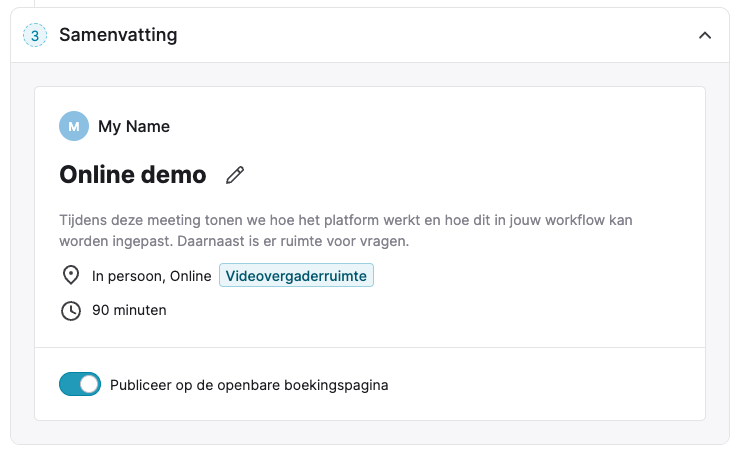Screen dimensions: 743x456
Task: Open the Videovergaderruimte badge
Action: click(296, 275)
